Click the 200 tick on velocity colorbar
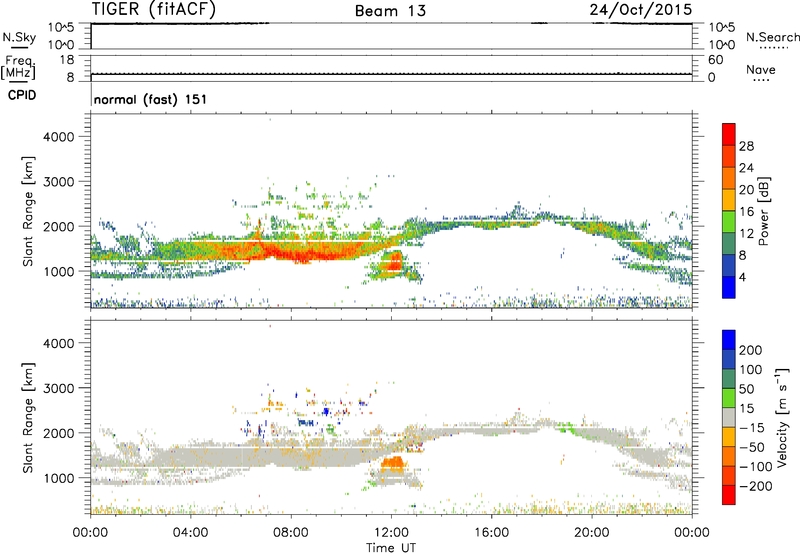Screen dimensions: 800x554 click(751, 350)
